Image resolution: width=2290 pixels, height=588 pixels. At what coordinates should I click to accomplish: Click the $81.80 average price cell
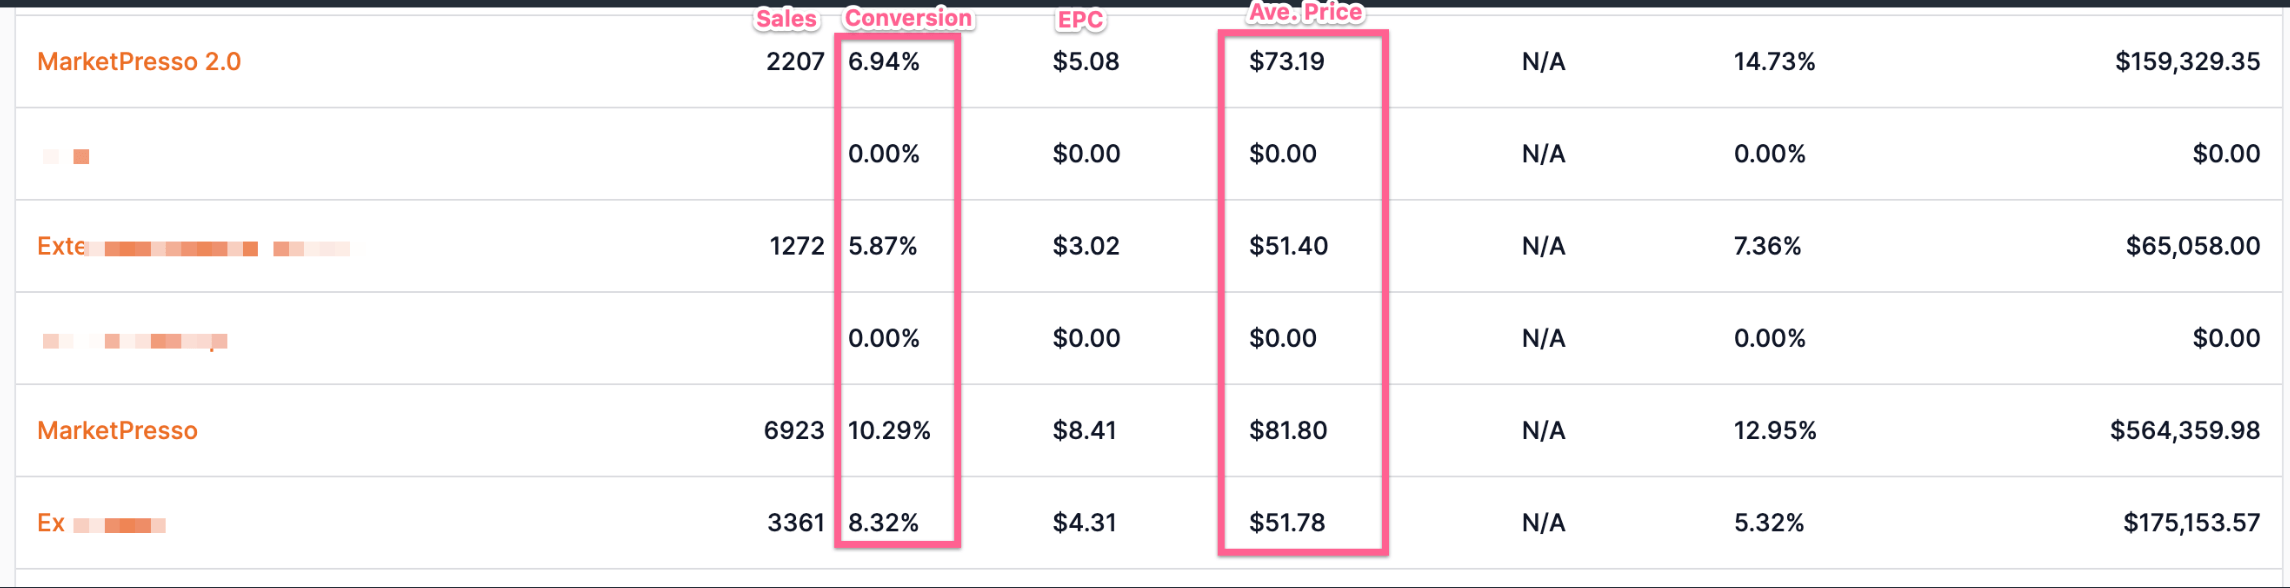(x=1288, y=431)
